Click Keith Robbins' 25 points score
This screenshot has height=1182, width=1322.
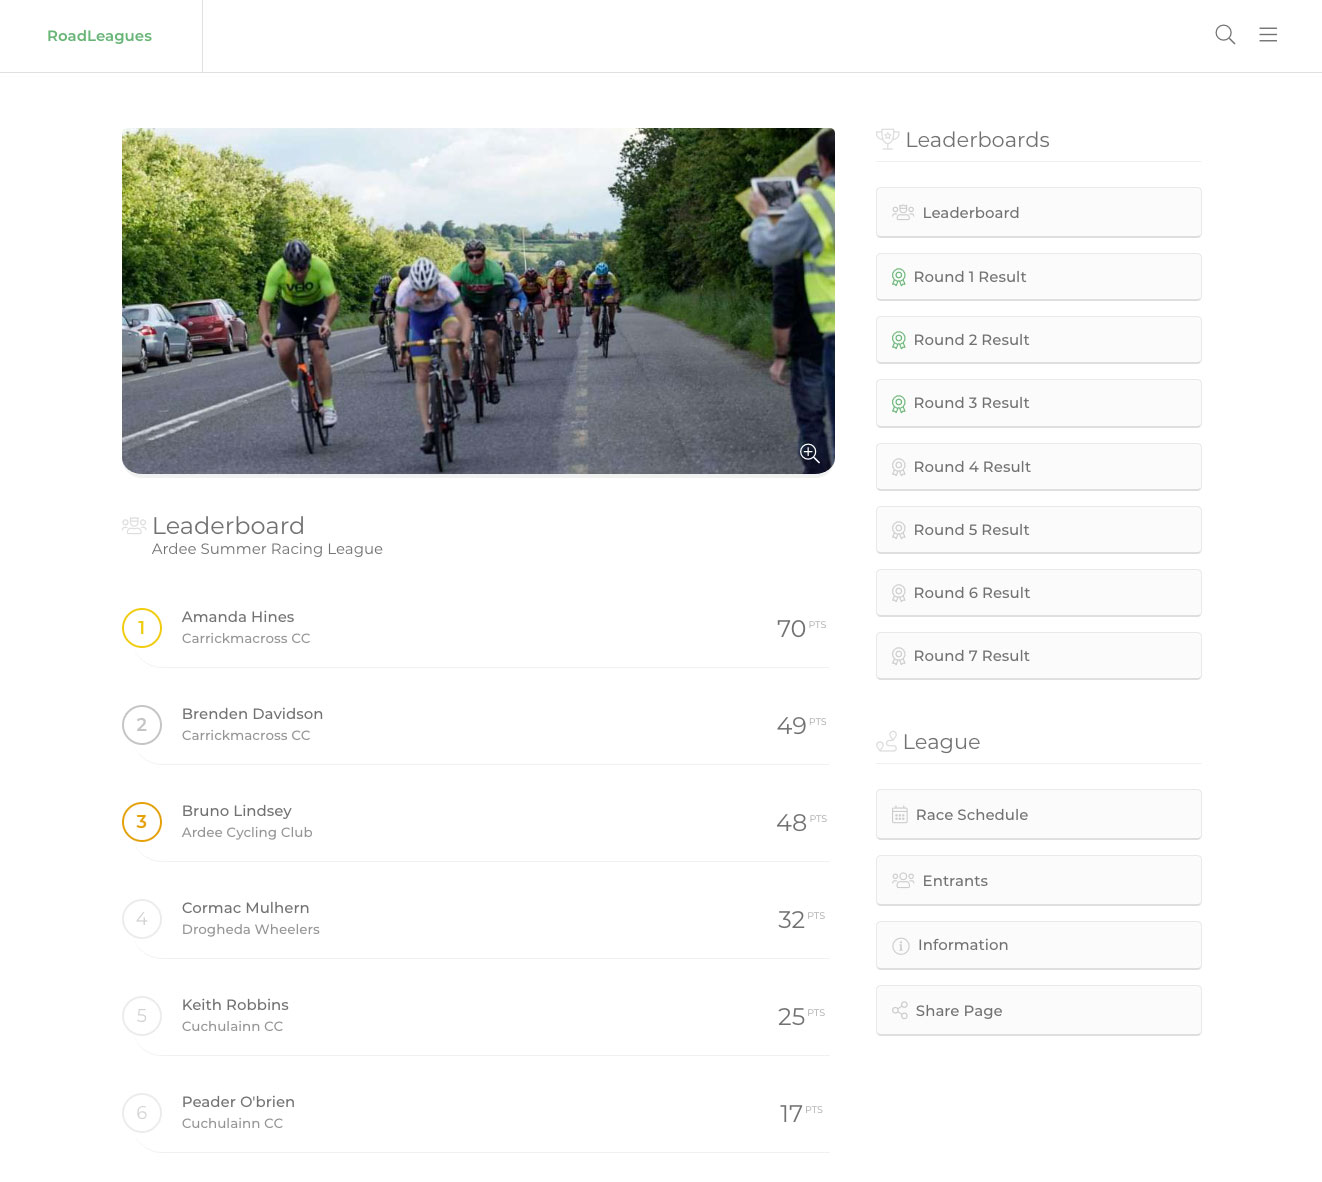point(801,1016)
